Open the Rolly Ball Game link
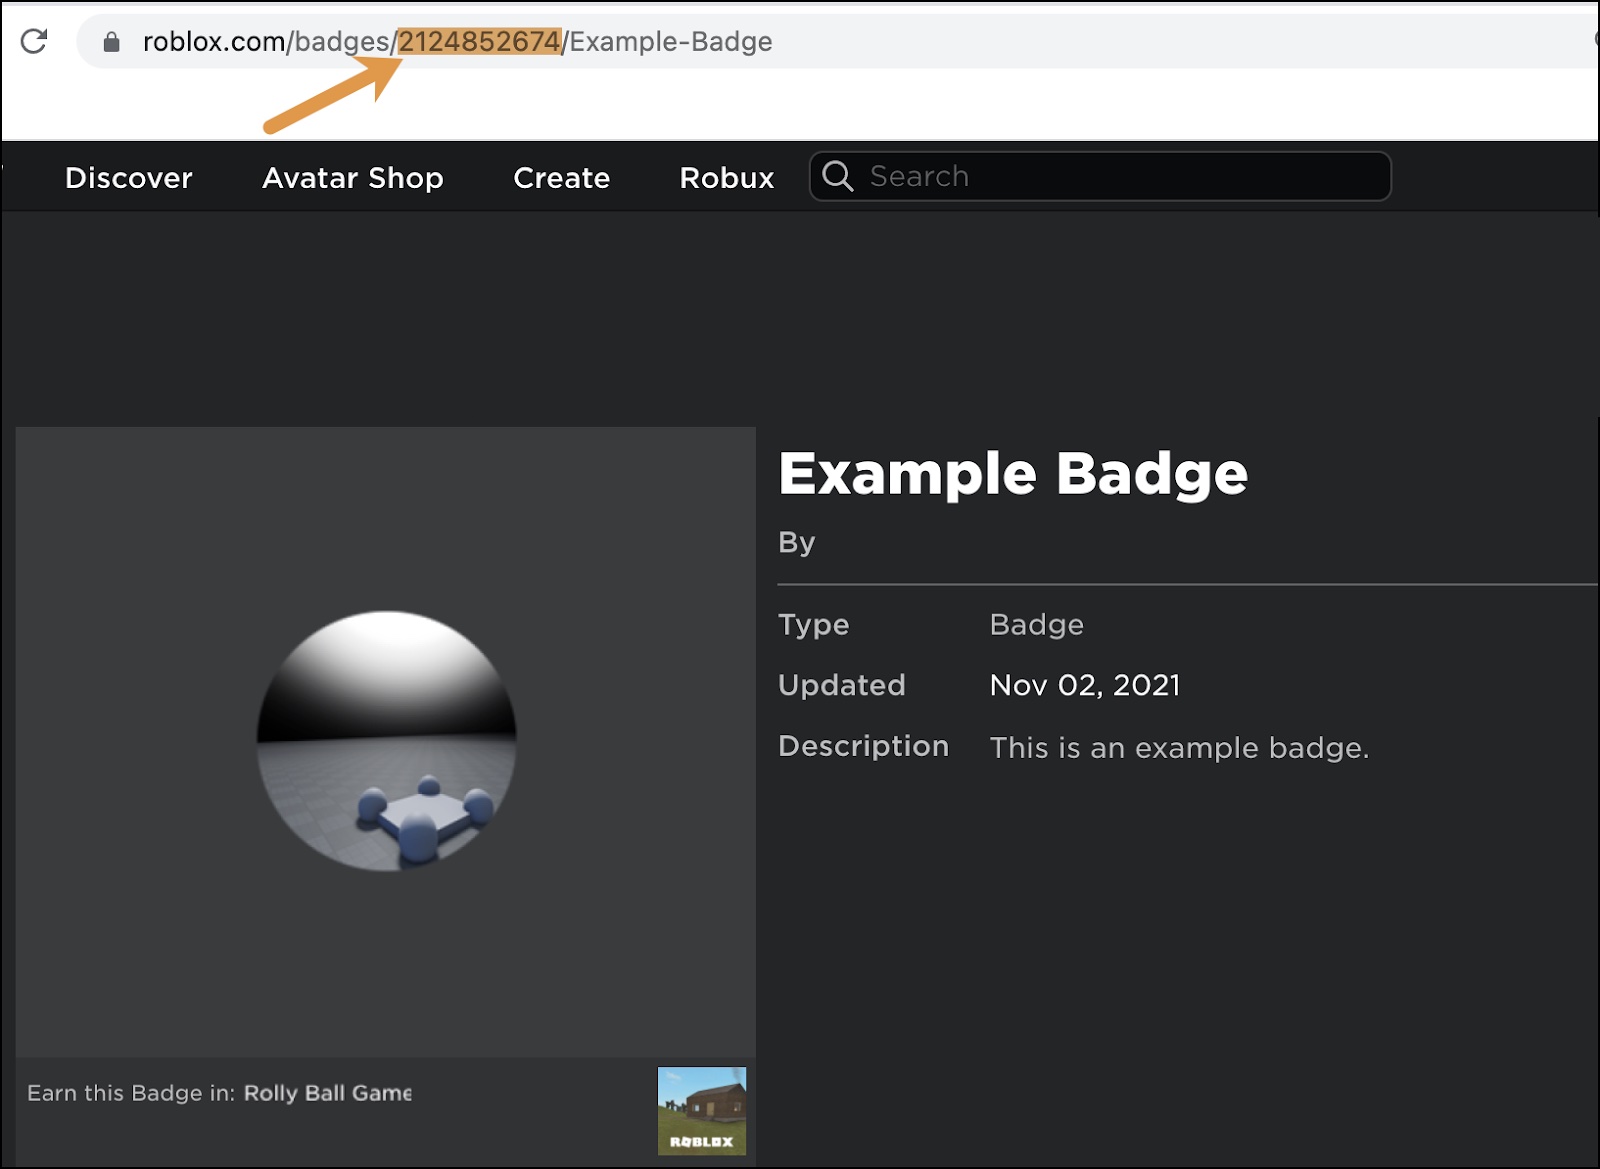The image size is (1600, 1169). pos(327,1093)
